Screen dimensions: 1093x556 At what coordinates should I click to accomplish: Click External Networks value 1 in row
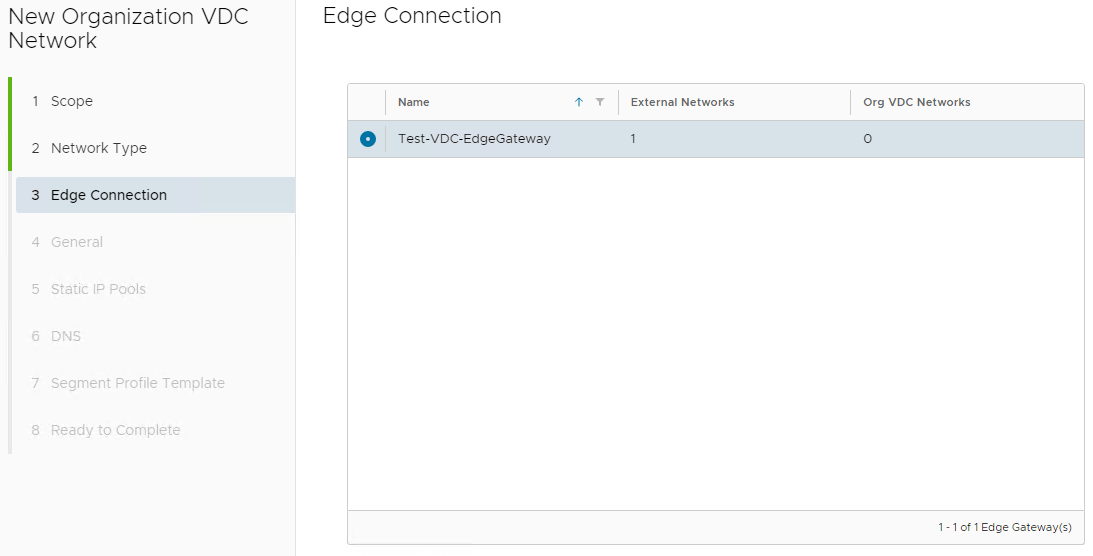coord(633,139)
